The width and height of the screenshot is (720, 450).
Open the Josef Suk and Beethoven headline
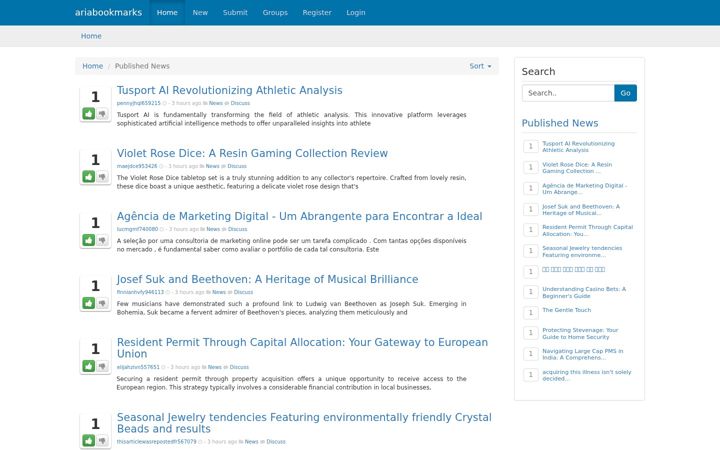click(267, 279)
